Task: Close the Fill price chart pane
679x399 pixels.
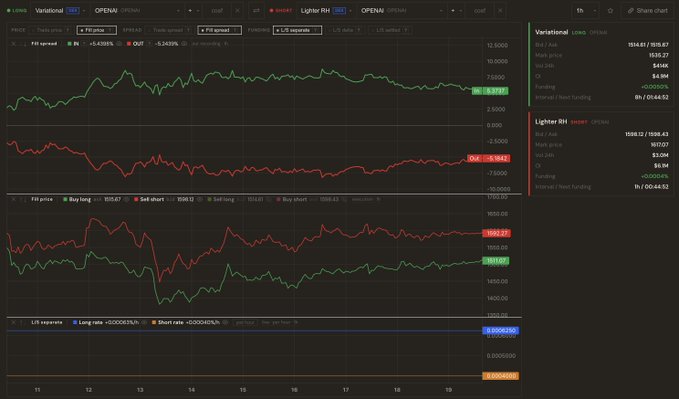Action: pyautogui.click(x=13, y=199)
